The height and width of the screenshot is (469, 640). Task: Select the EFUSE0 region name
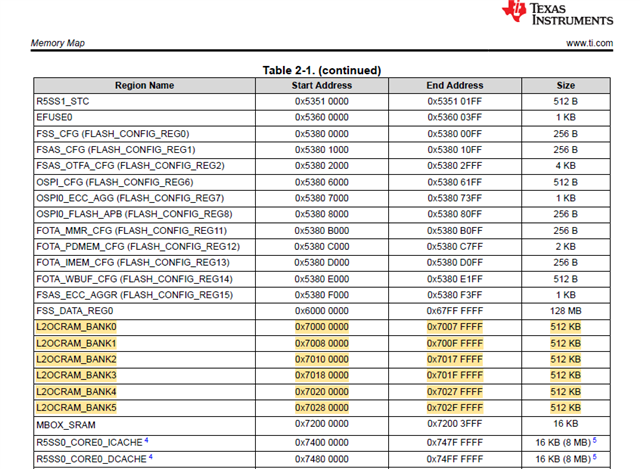click(54, 117)
